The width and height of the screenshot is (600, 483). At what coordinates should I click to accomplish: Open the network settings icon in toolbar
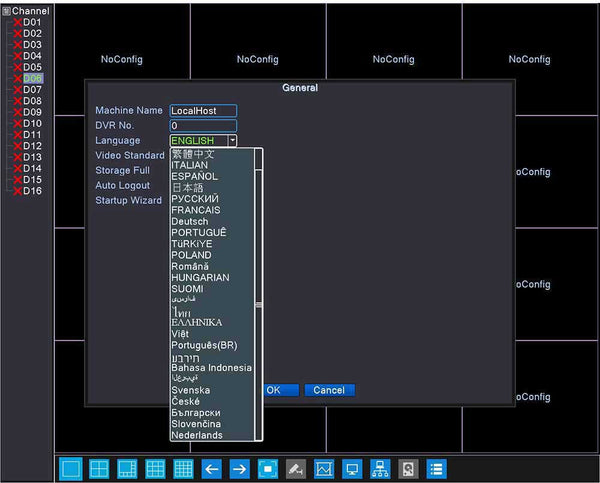pyautogui.click(x=380, y=468)
